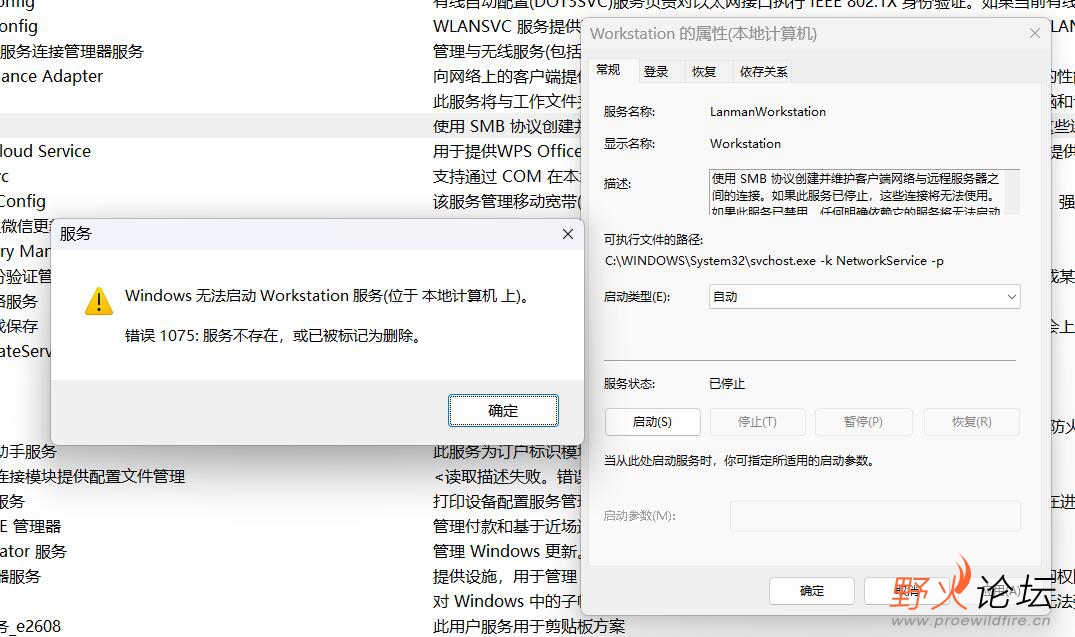
Task: Select the '_e2608' row in services list
Action: coord(31,626)
